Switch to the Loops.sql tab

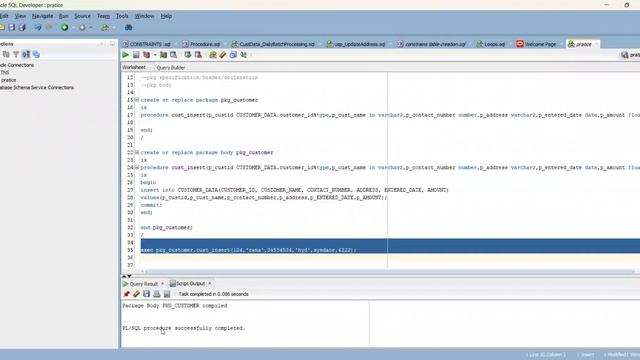point(491,44)
